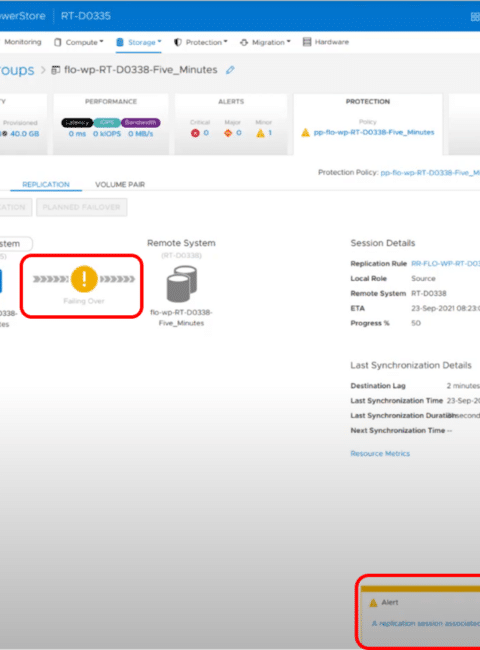Click the breadcrumb chevron separator
This screenshot has width=480, height=650.
point(43,70)
